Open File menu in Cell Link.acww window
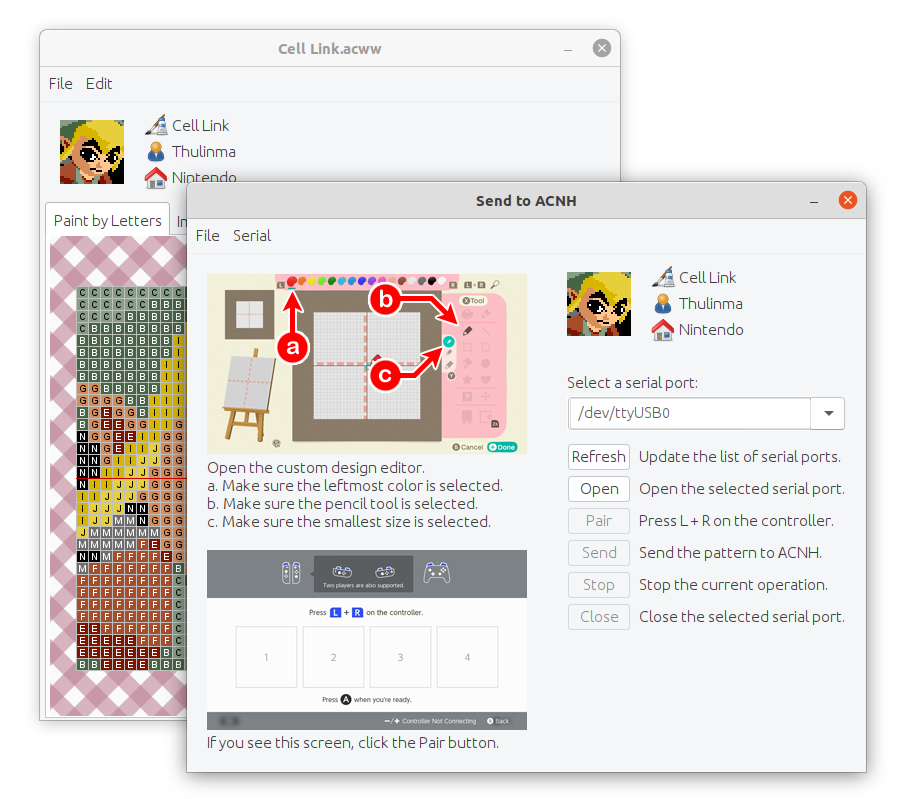The image size is (903, 799). tap(60, 84)
